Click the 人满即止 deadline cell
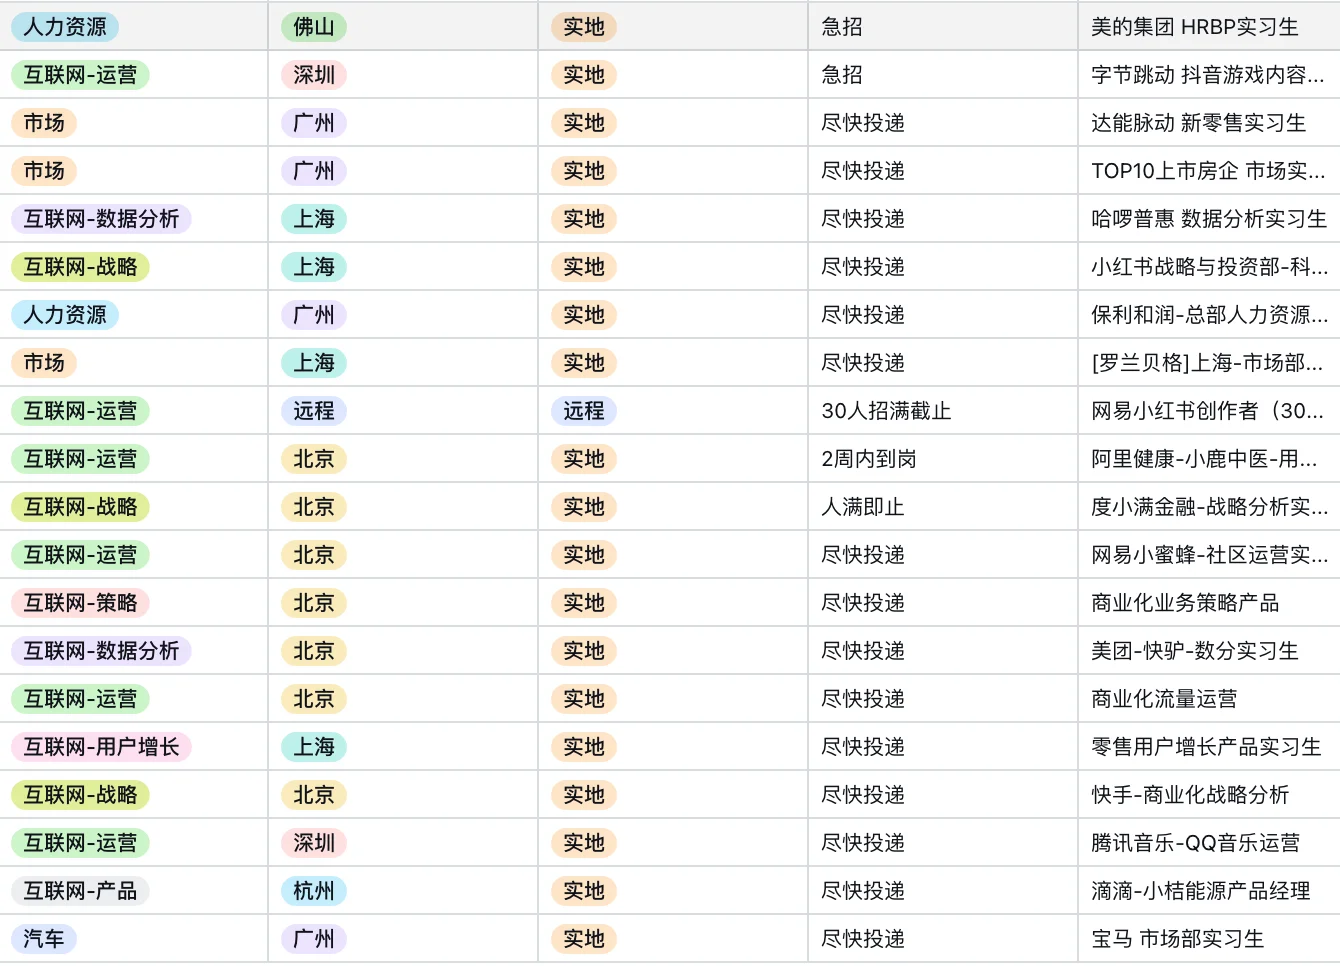1340x966 pixels. [x=863, y=507]
